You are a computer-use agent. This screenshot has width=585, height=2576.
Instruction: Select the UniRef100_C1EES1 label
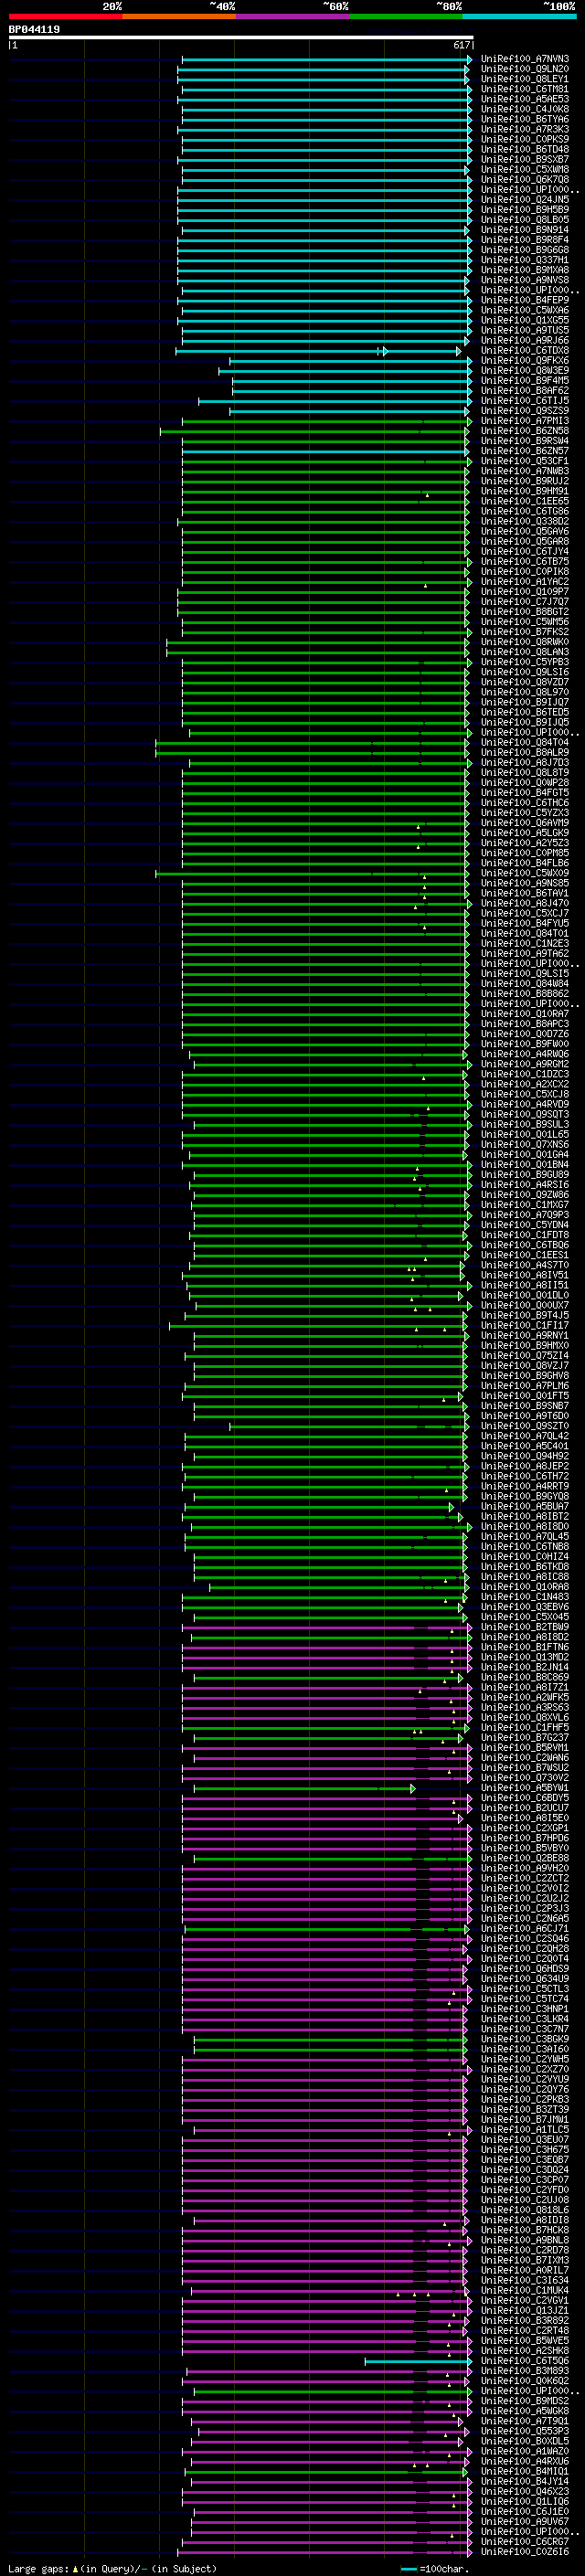(524, 1255)
